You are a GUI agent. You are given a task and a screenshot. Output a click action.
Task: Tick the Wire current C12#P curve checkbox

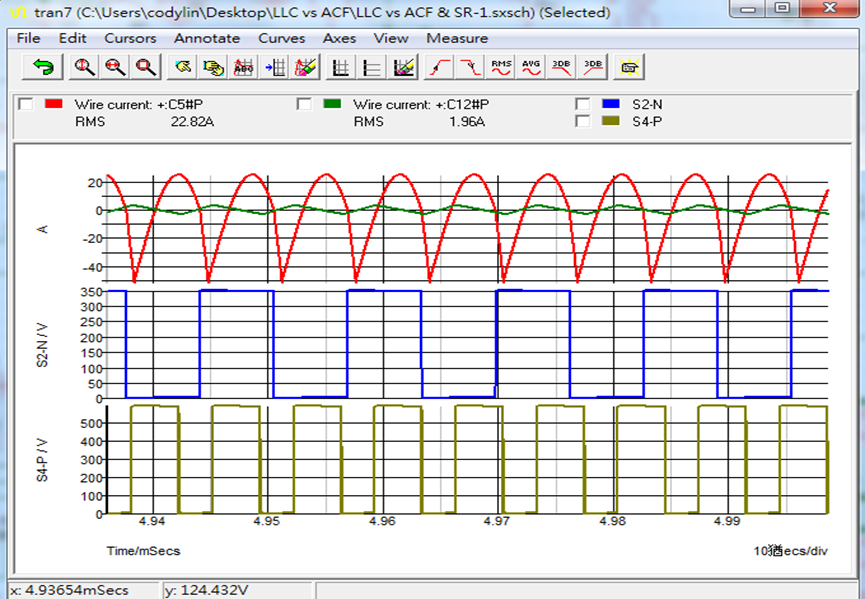tap(305, 104)
